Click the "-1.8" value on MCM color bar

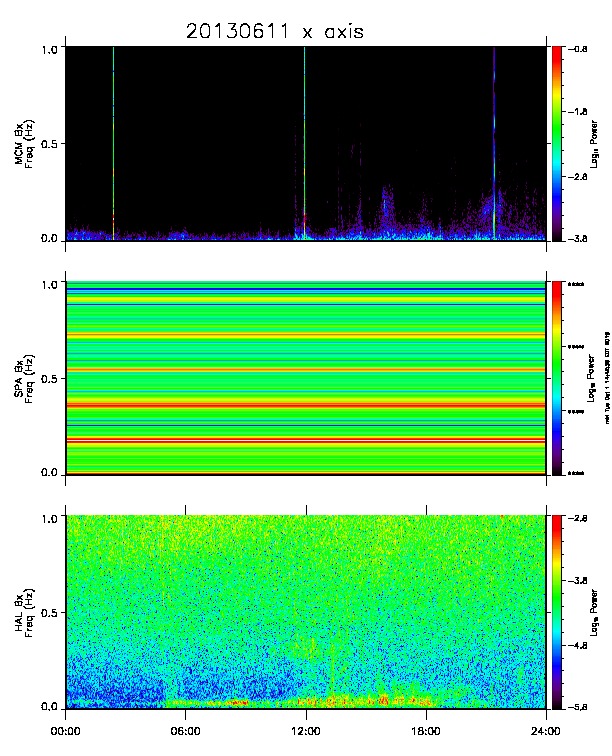point(577,111)
